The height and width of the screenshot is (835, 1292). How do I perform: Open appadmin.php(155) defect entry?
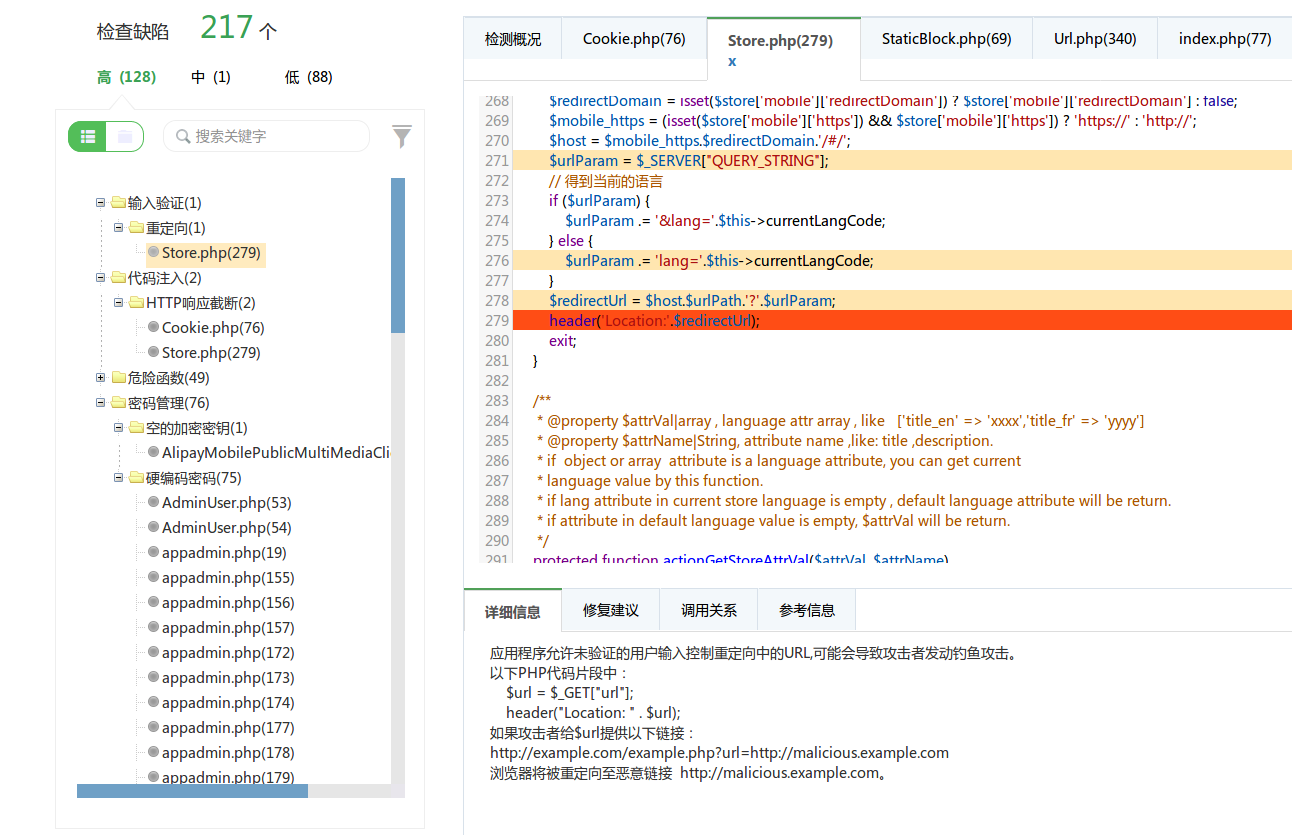pos(227,578)
